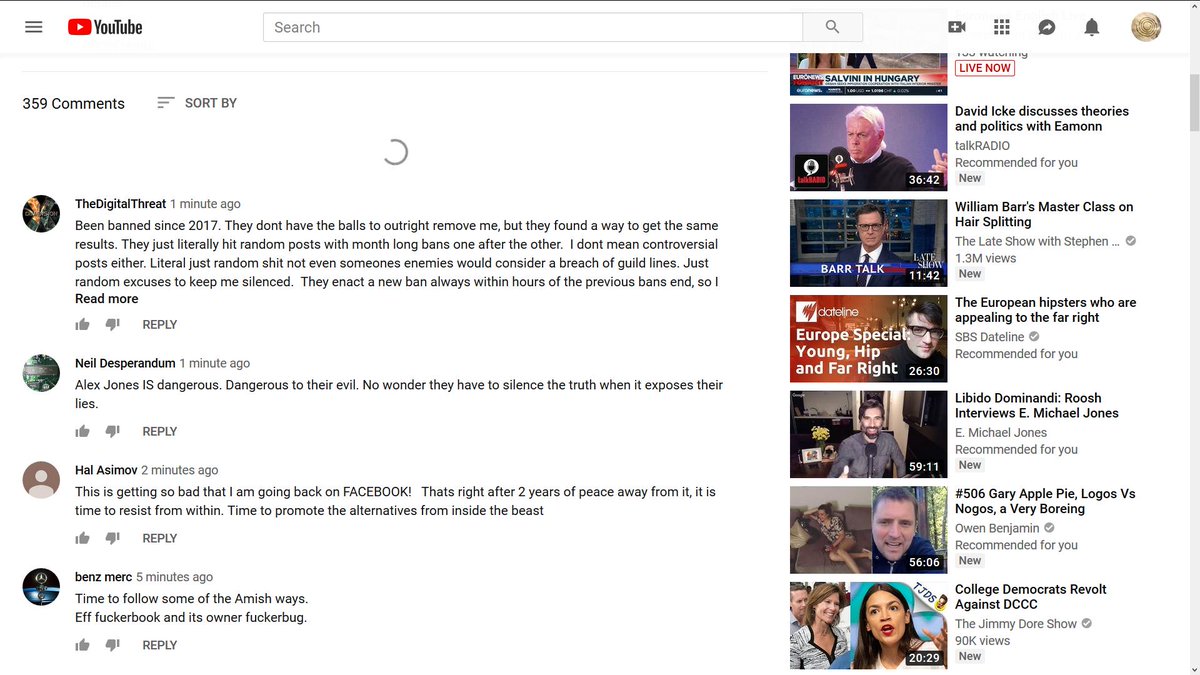The width and height of the screenshot is (1200, 675).
Task: Reply to benz merc's comment
Action: click(160, 646)
